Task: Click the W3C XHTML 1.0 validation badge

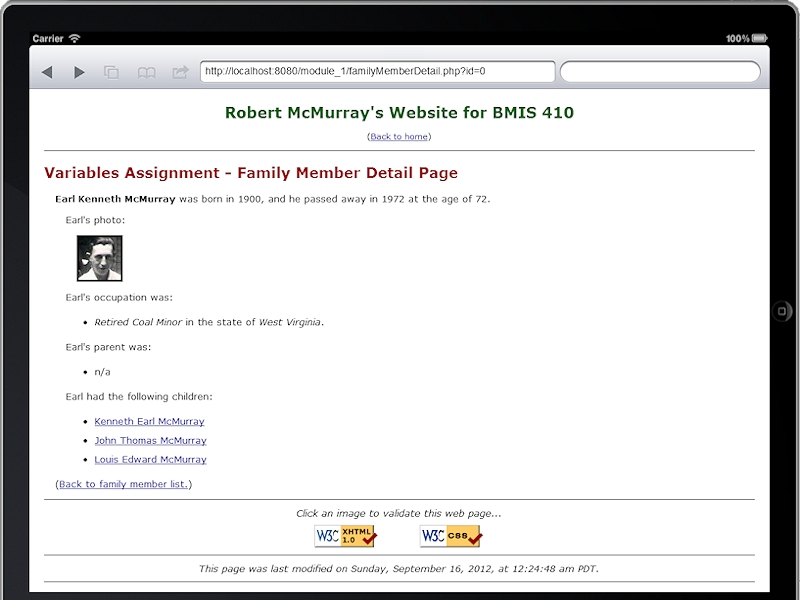Action: click(x=346, y=536)
